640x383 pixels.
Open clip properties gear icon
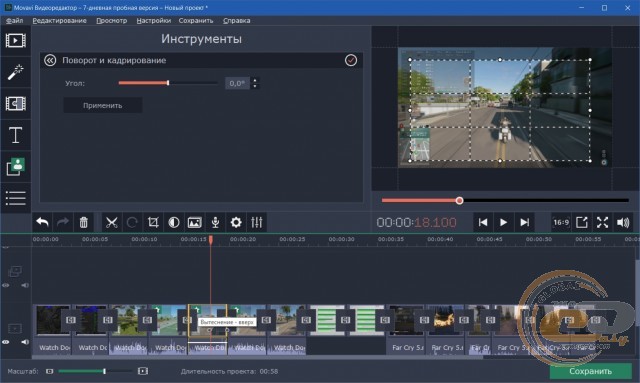point(236,223)
